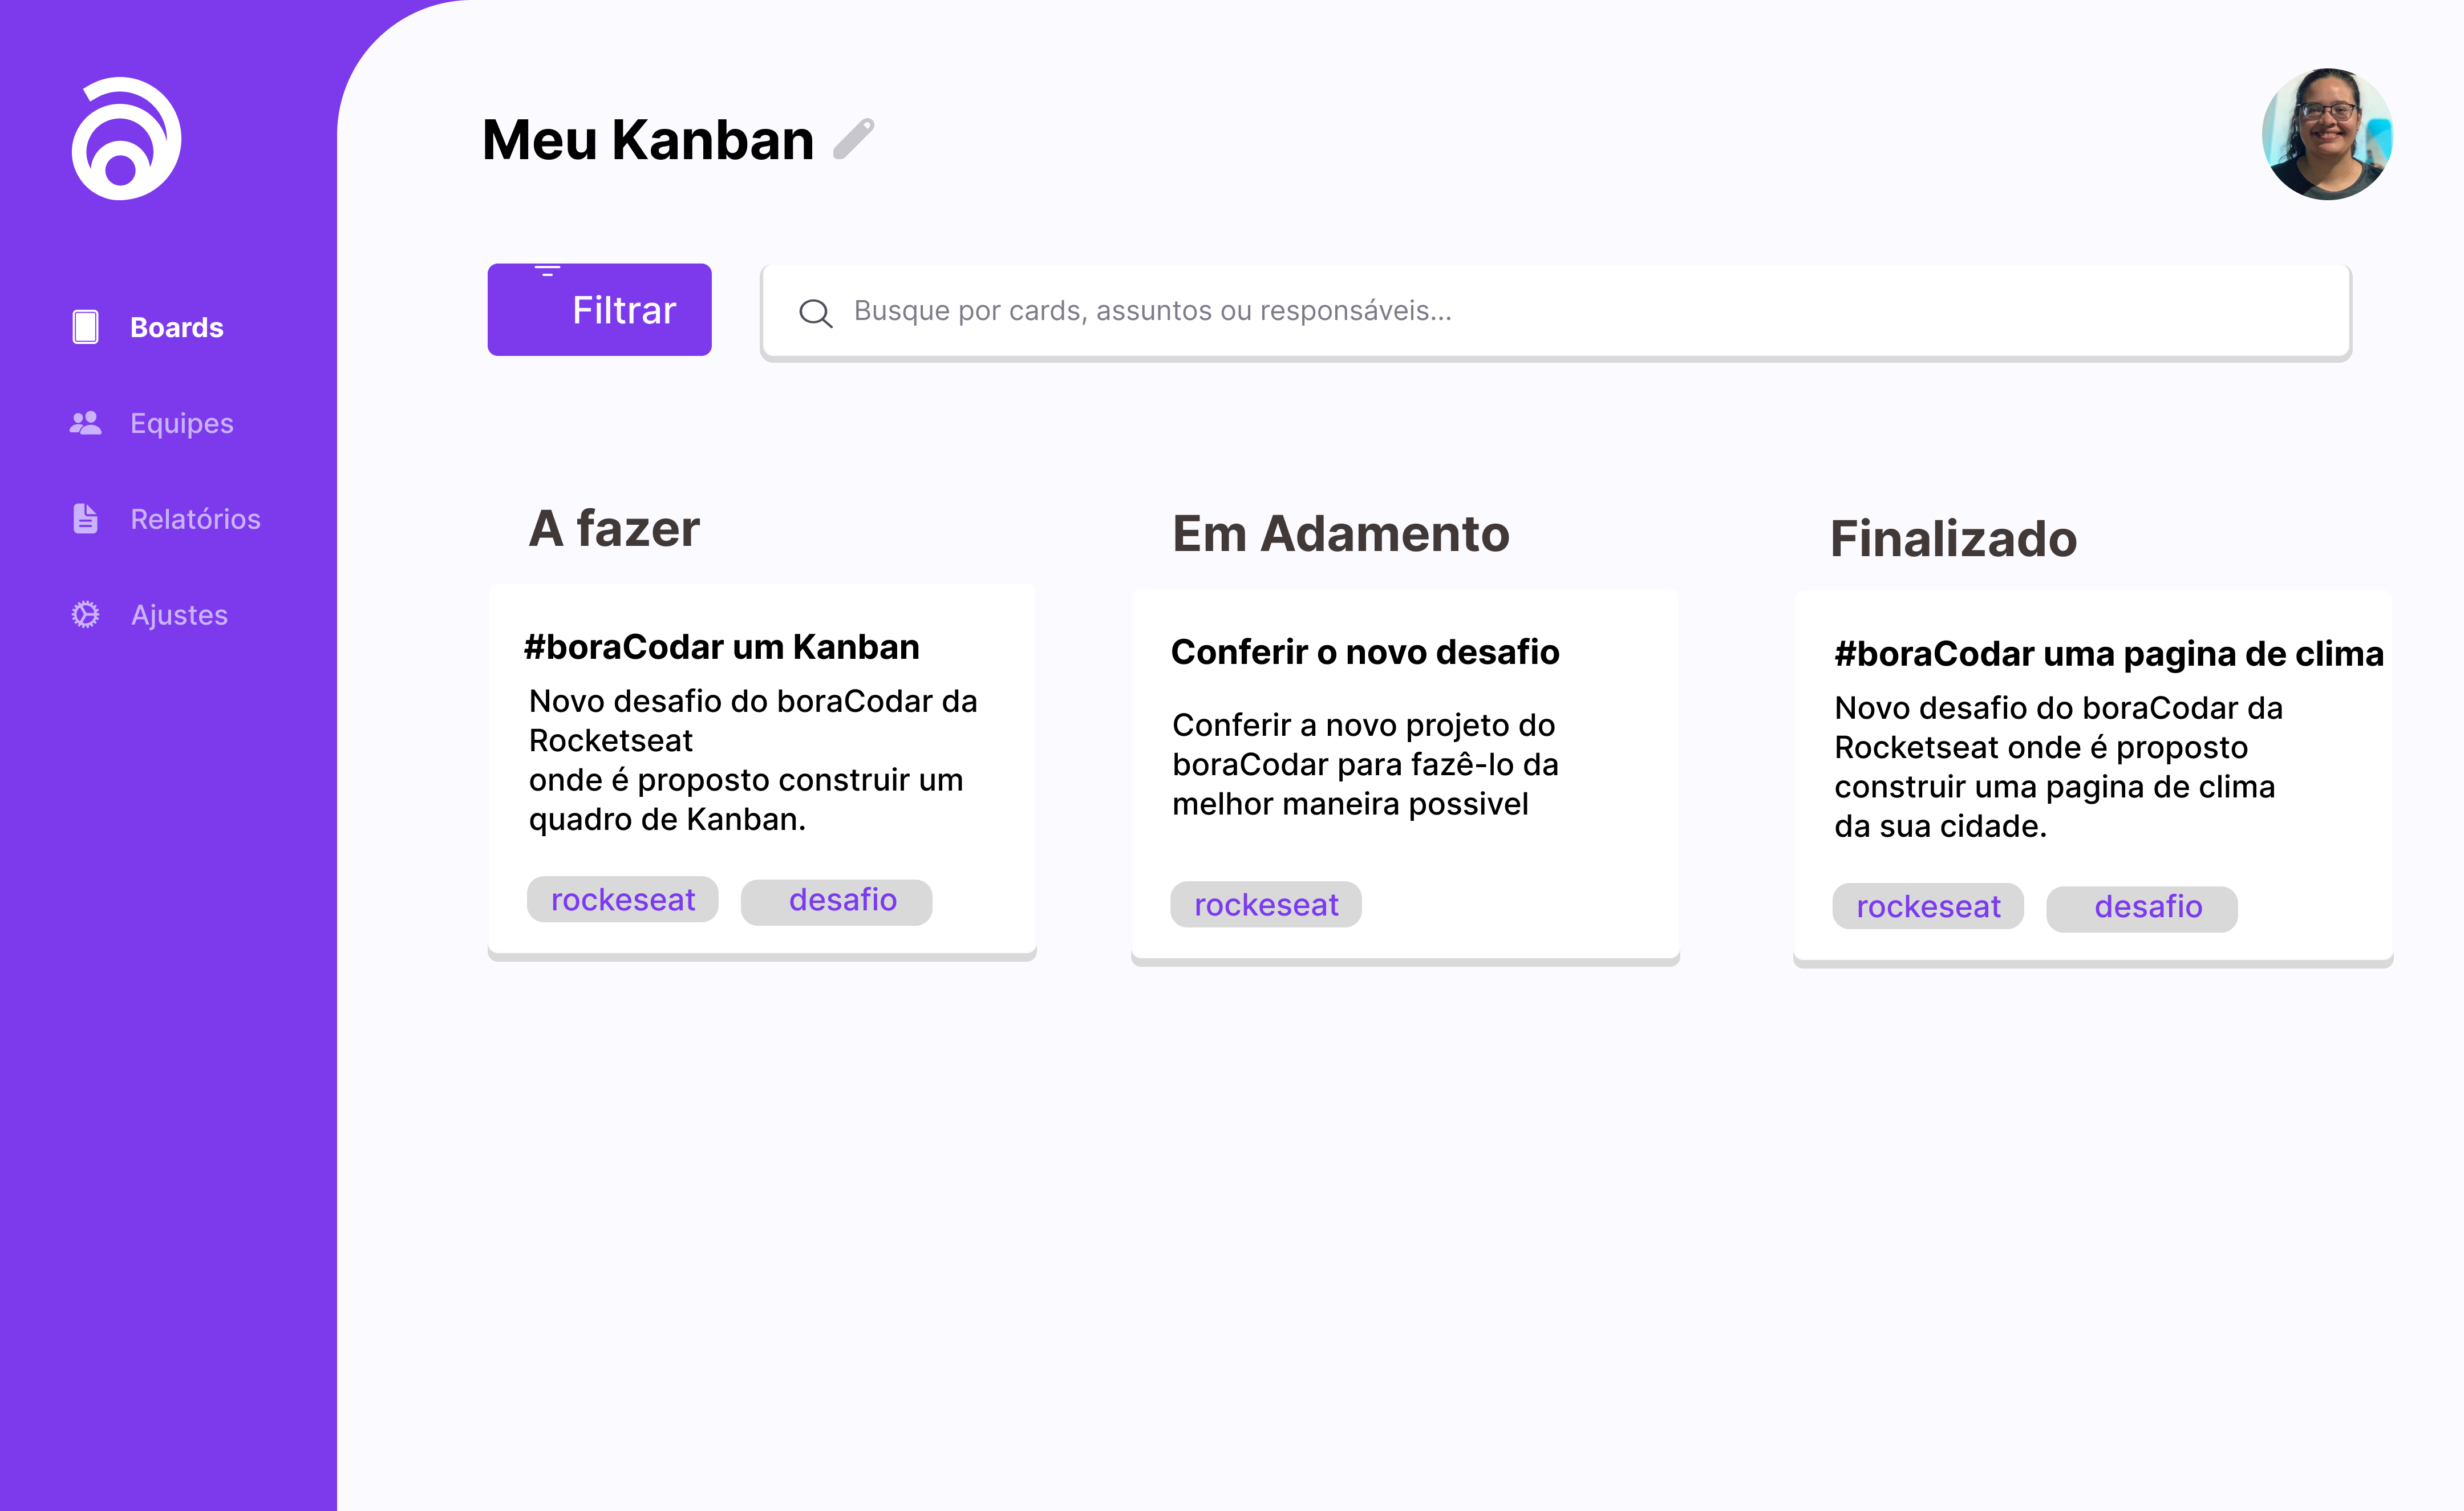Image resolution: width=2464 pixels, height=1511 pixels.
Task: Click the Relatórios document icon
Action: point(85,518)
